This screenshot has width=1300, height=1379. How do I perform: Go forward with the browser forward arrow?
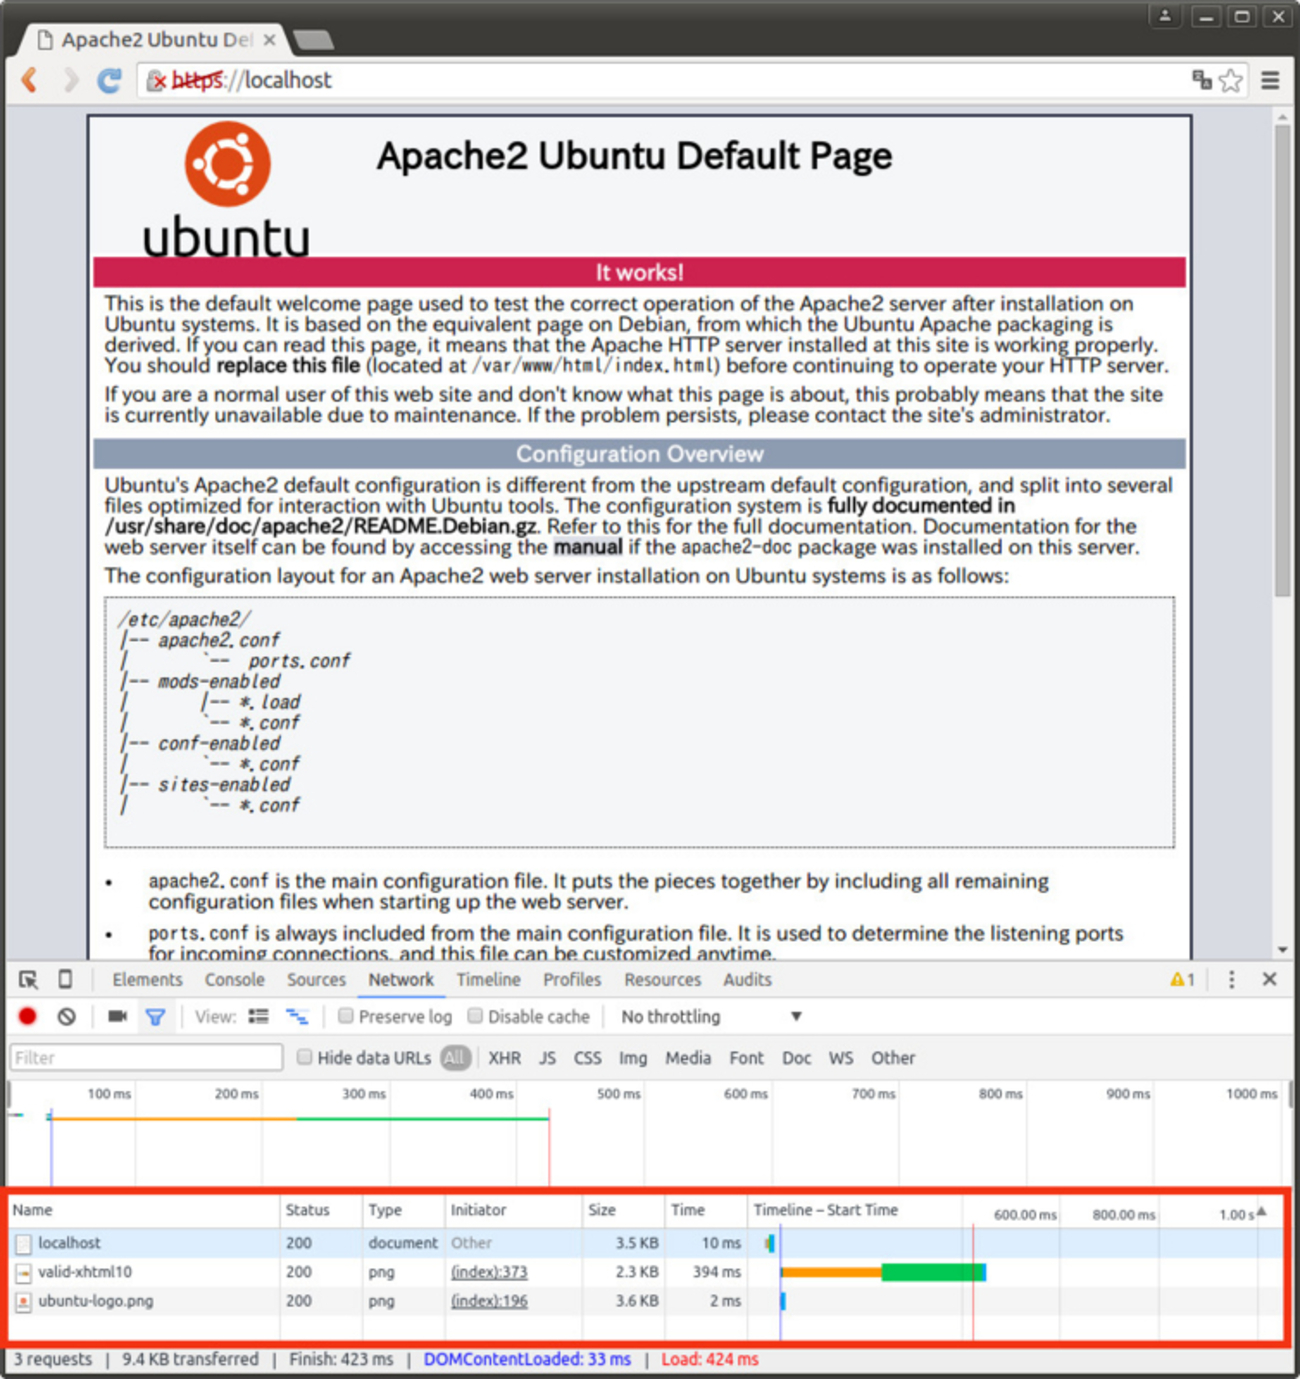[x=70, y=80]
